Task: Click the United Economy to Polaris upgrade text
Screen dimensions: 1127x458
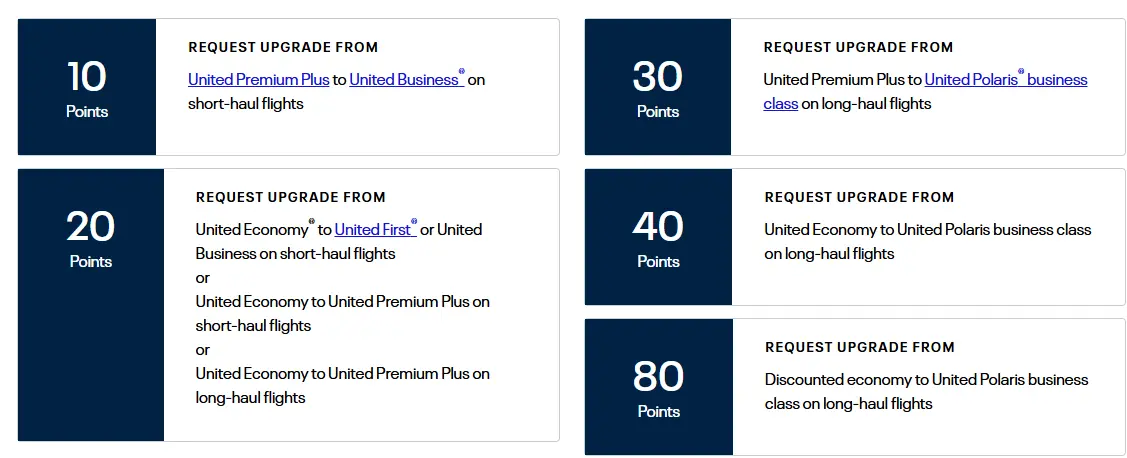Action: pos(927,241)
